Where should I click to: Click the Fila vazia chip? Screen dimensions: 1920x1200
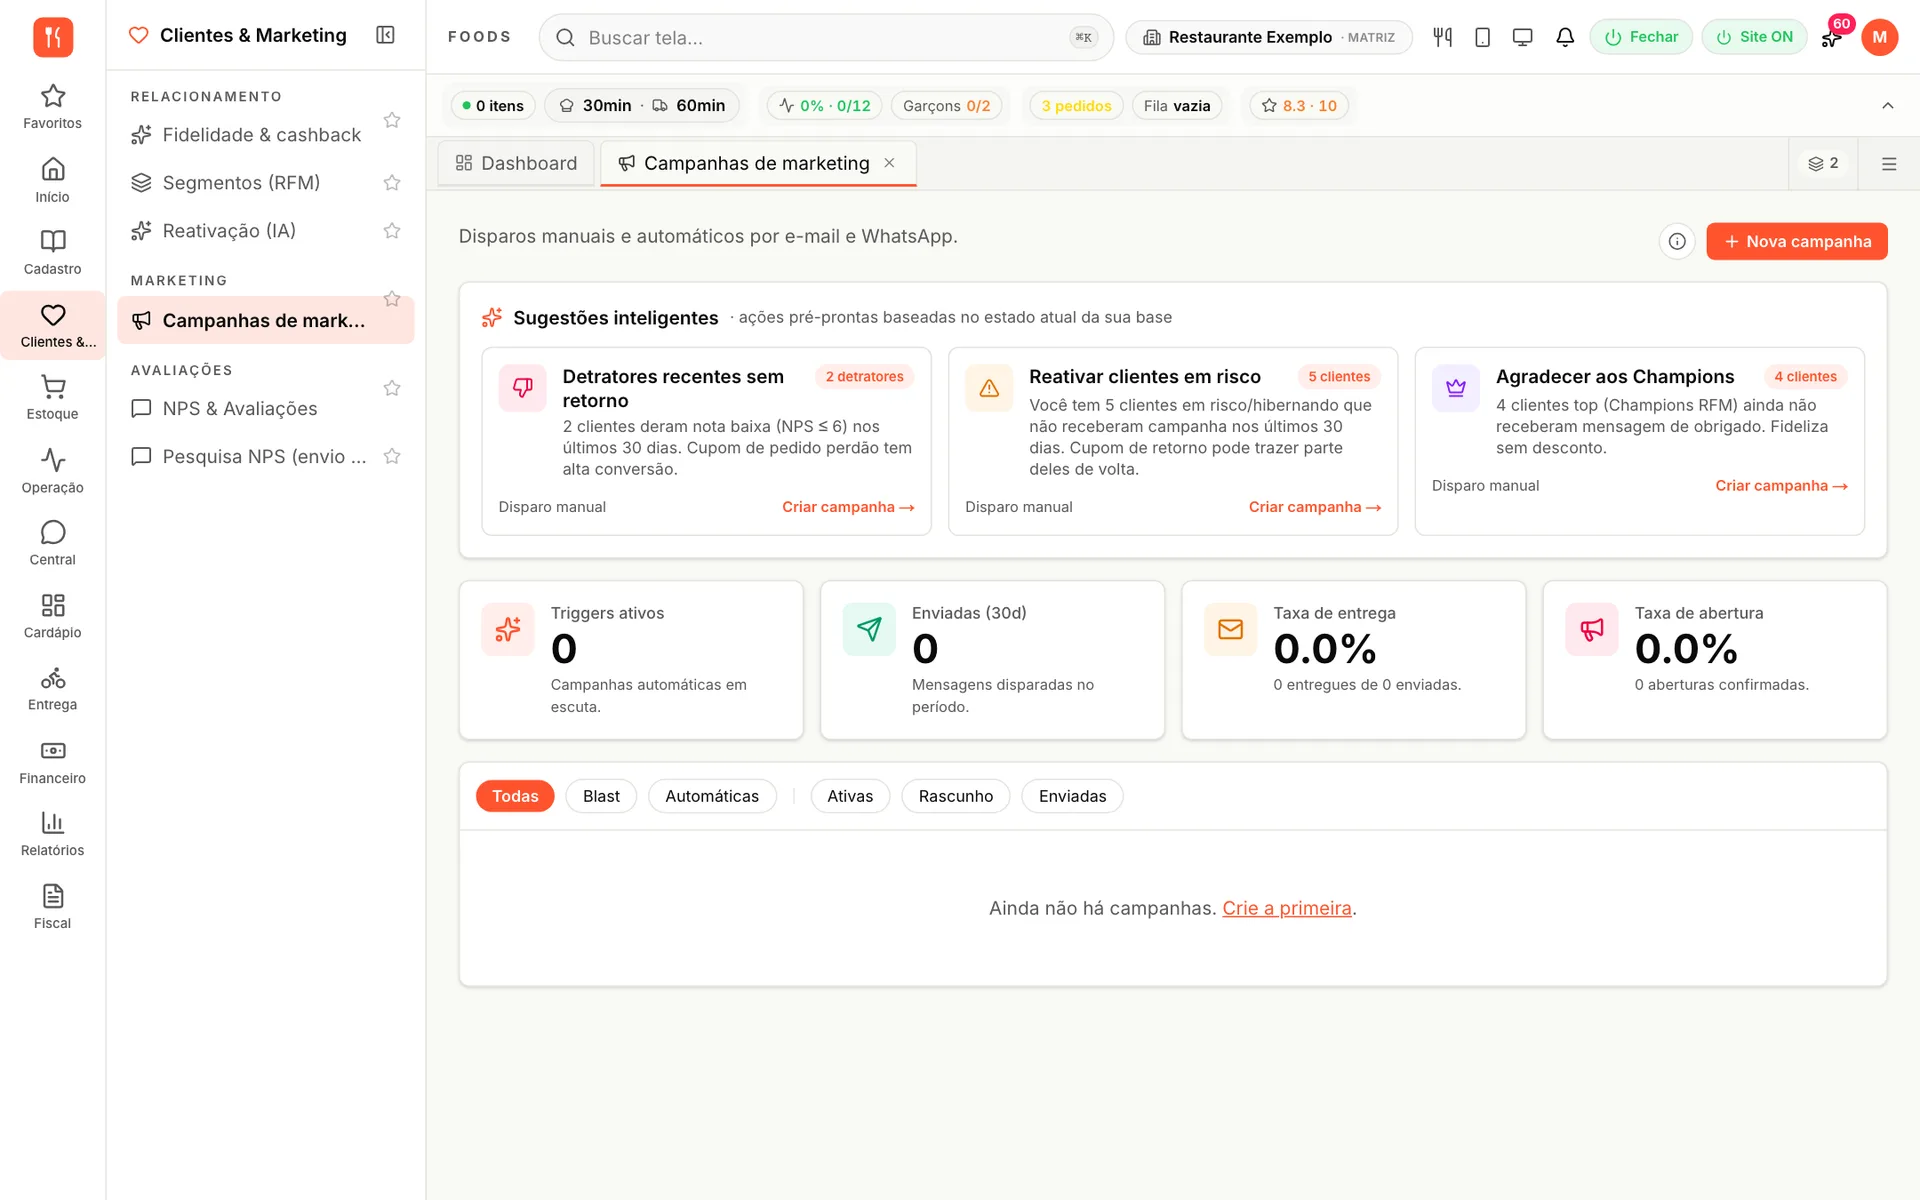tap(1177, 105)
